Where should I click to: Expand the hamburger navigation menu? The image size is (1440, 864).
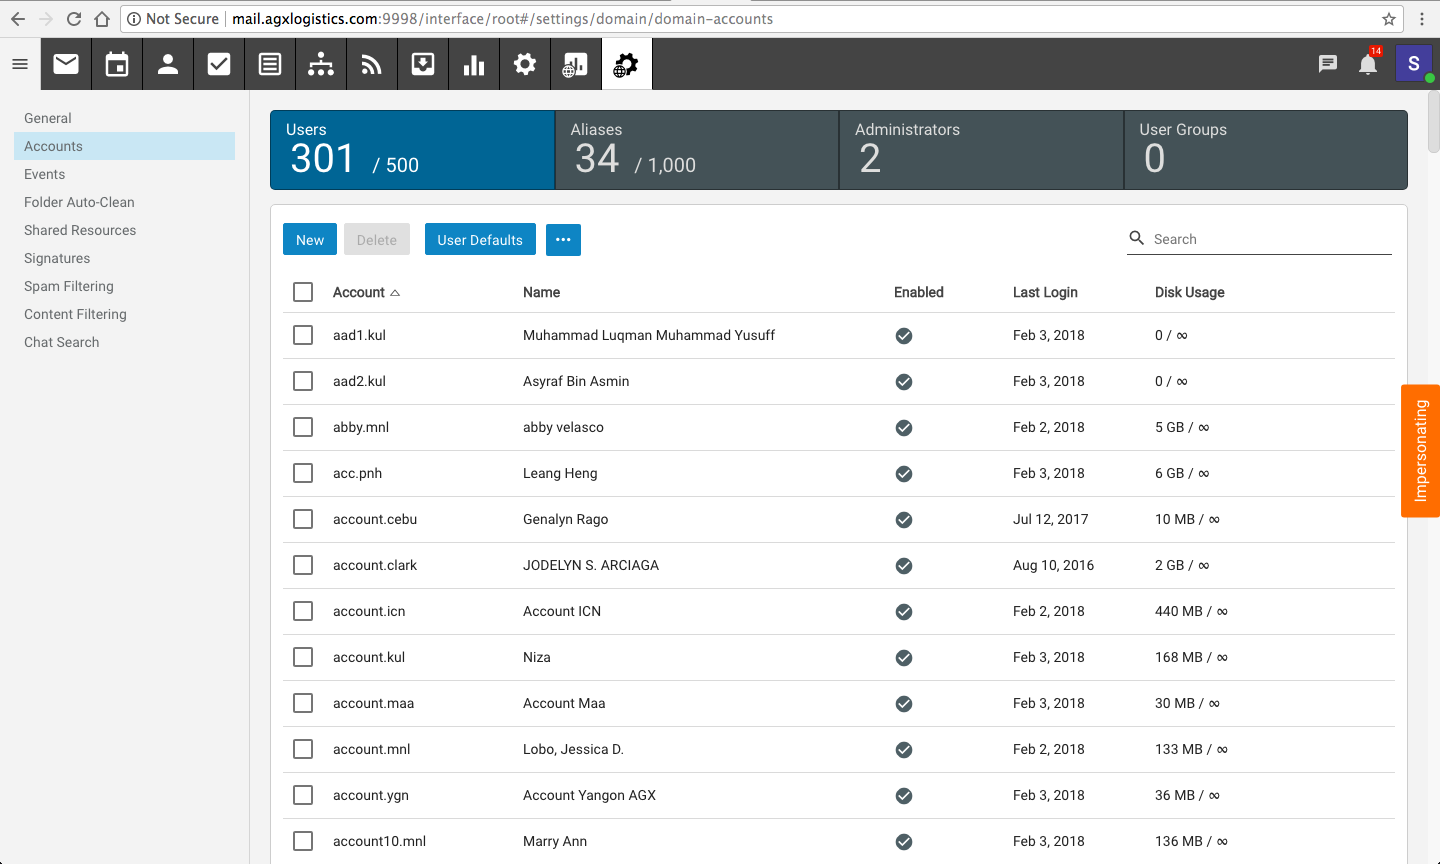click(20, 64)
